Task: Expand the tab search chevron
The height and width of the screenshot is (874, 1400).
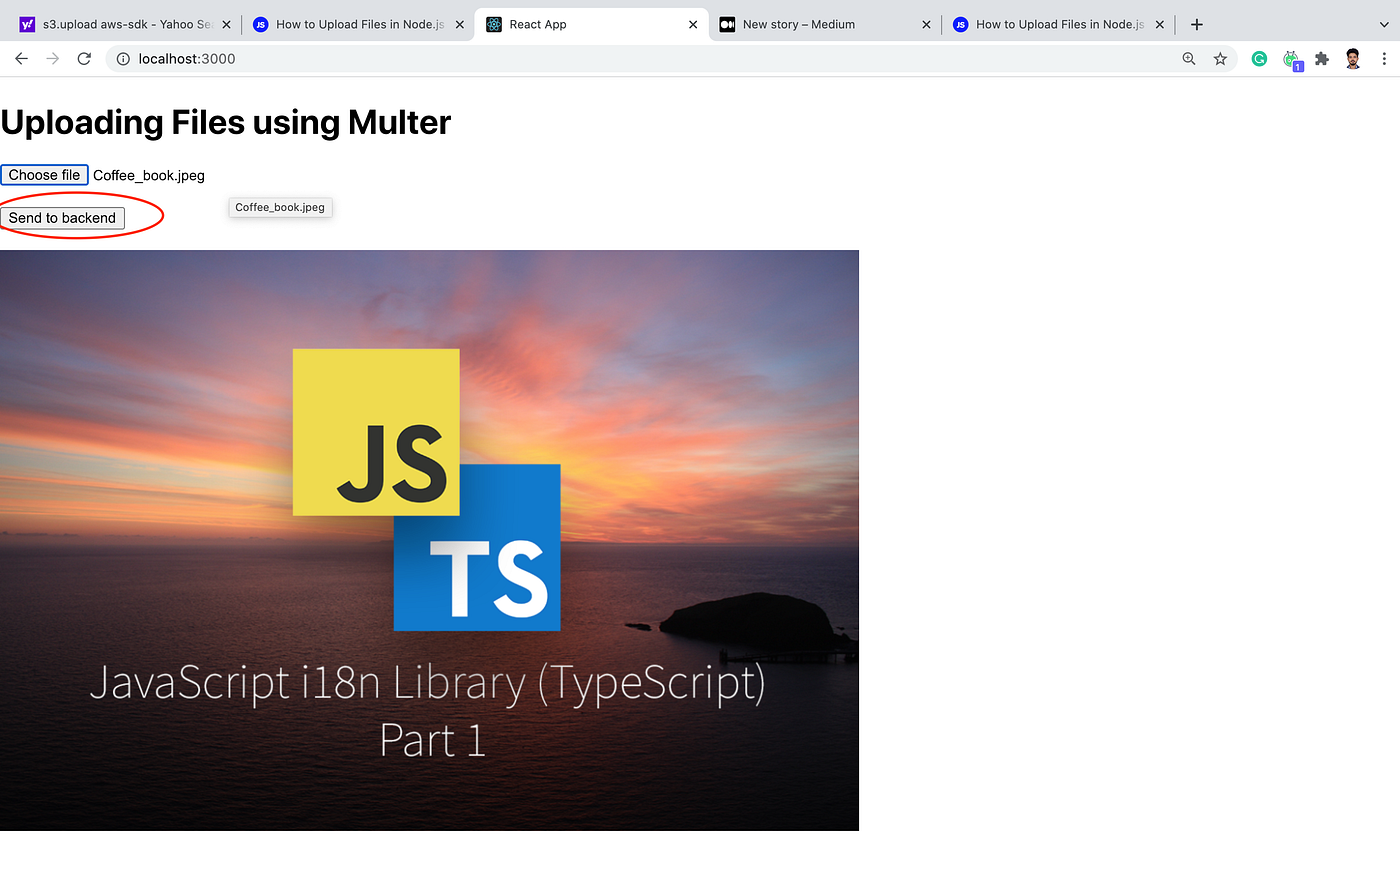Action: [1384, 24]
